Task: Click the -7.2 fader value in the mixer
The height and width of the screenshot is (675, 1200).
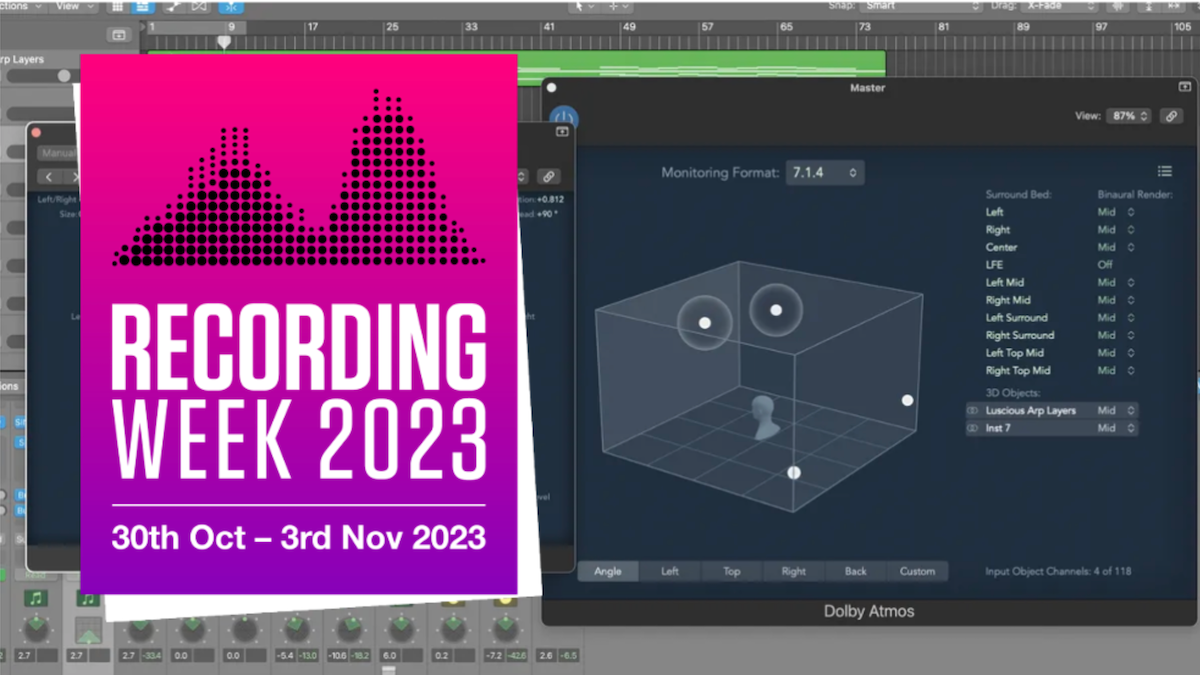Action: (492, 655)
